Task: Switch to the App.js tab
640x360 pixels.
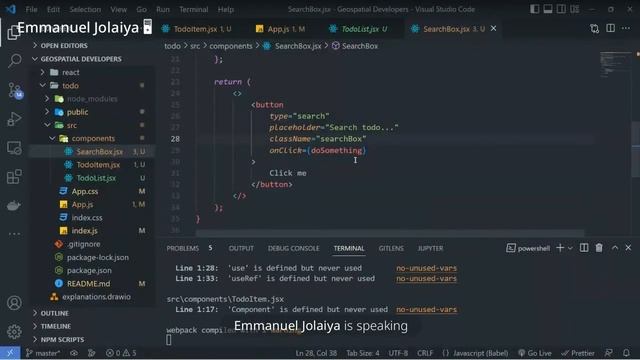Action: [x=281, y=29]
